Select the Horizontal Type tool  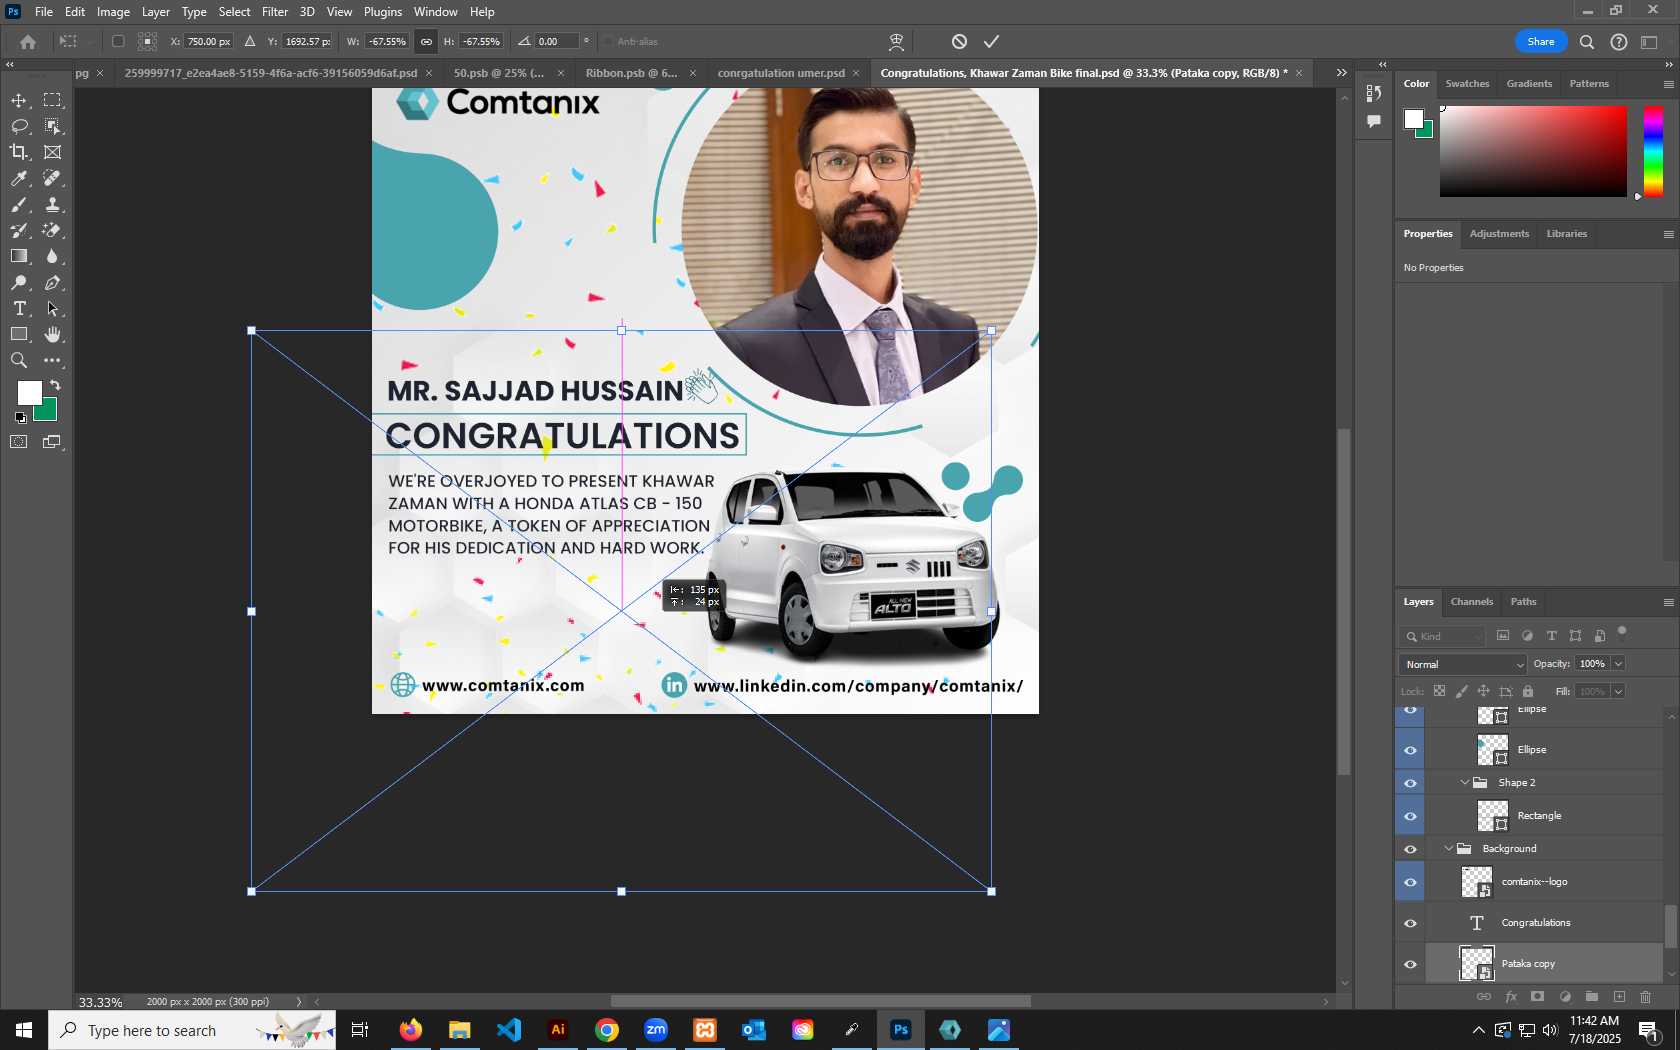coord(19,309)
